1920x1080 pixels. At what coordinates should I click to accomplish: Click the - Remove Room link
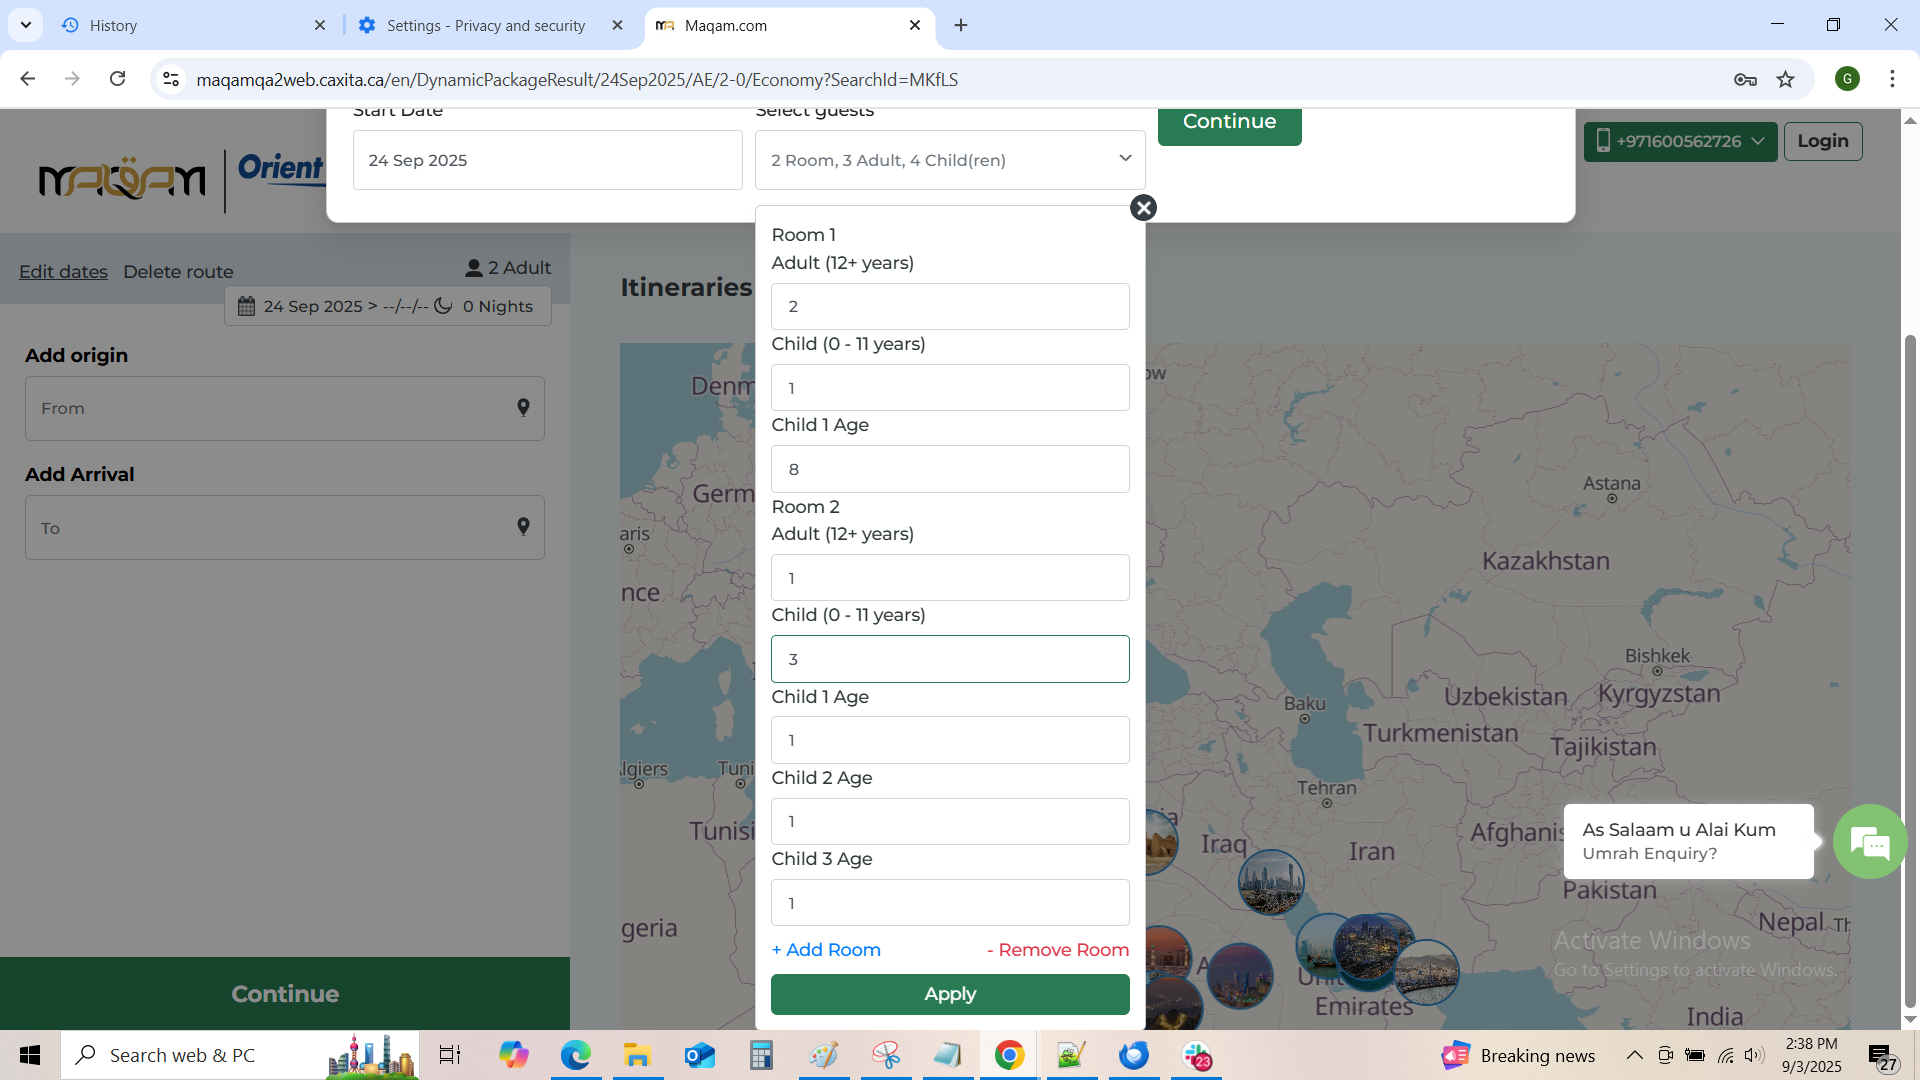(1057, 950)
